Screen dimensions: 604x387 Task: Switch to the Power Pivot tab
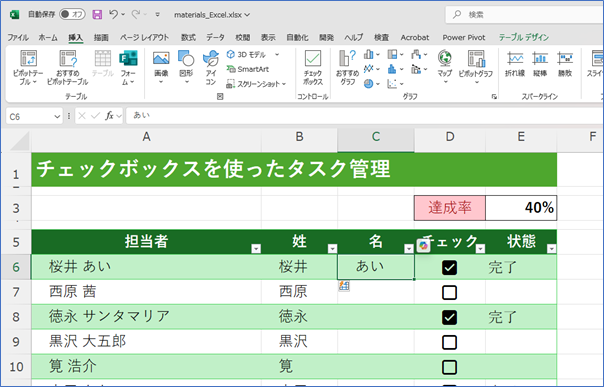tap(464, 37)
